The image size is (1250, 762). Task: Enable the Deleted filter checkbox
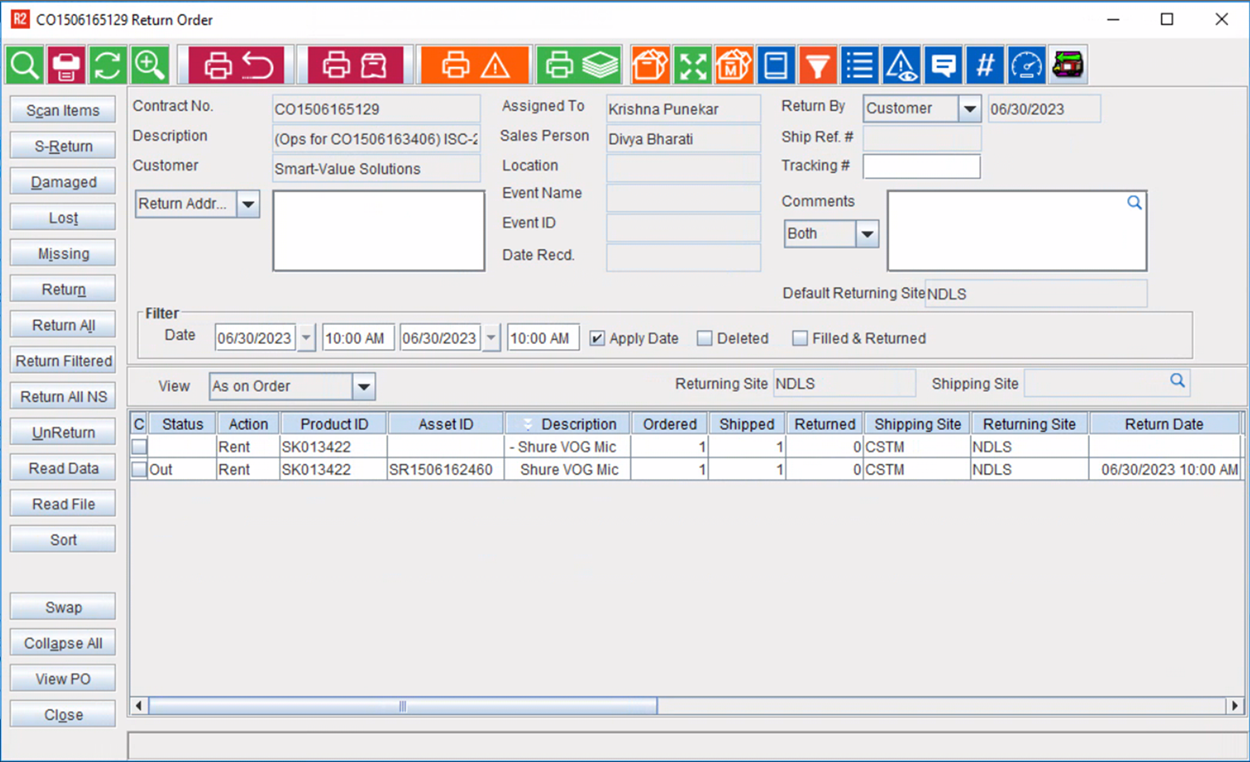705,338
